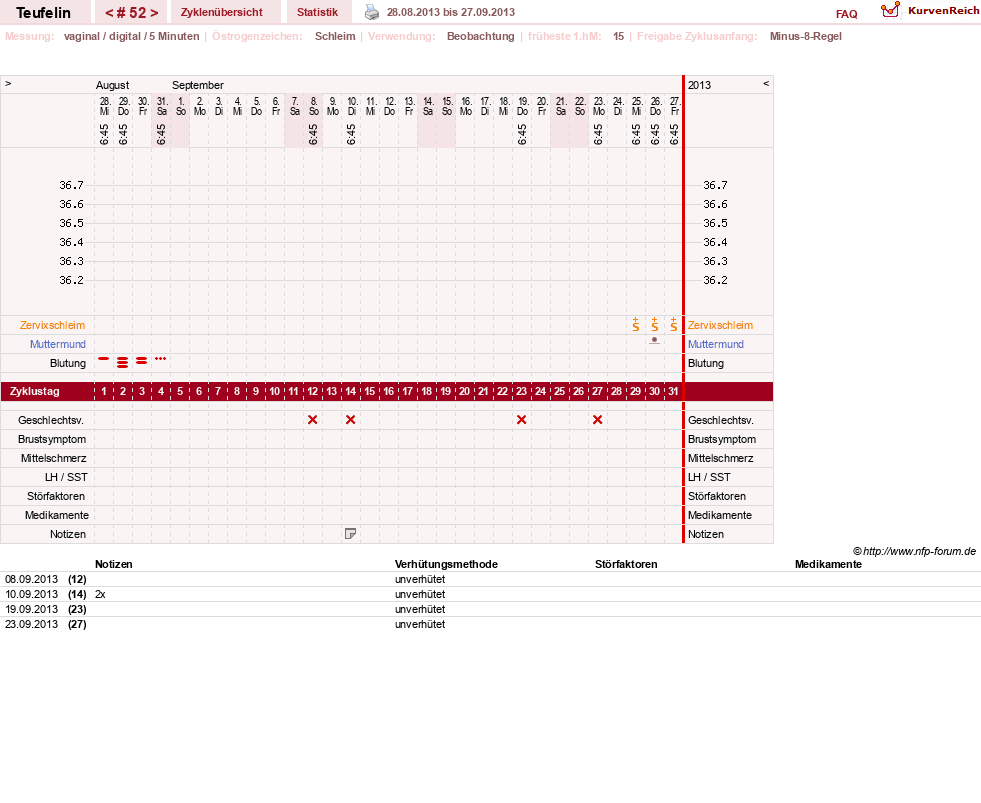Navigate cycles via the < # 52 > selector

click(131, 13)
